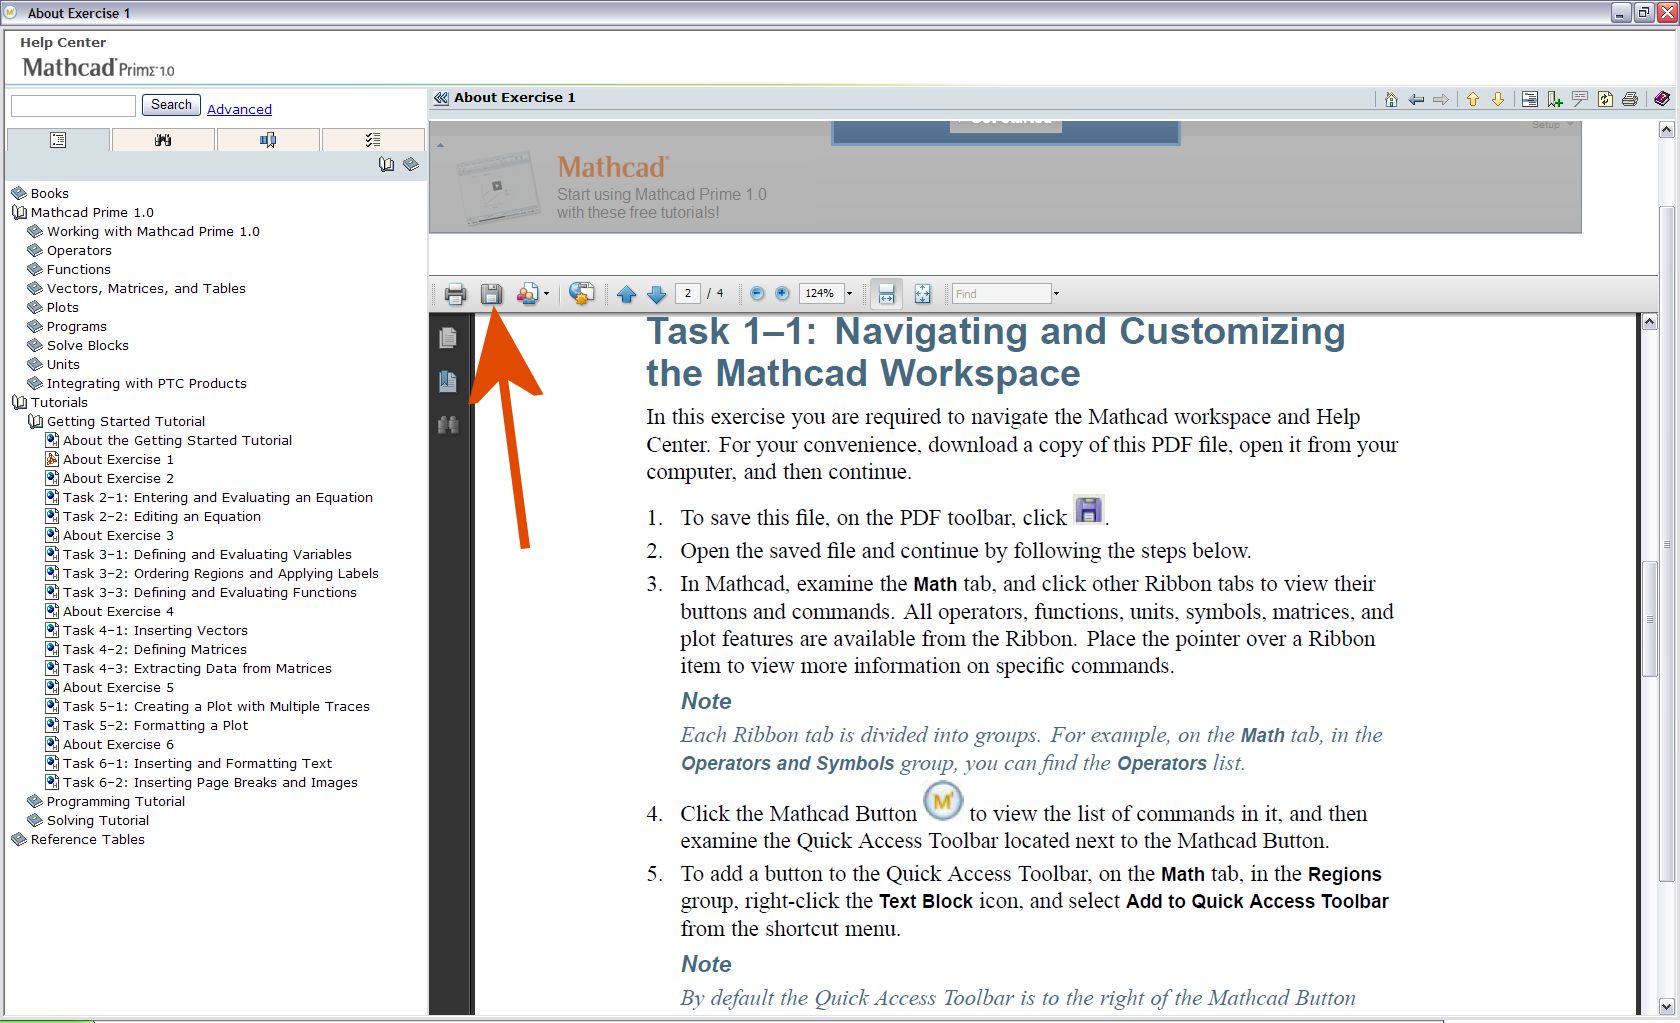Expand the Programming Tutorial book
The image size is (1680, 1023).
35,801
